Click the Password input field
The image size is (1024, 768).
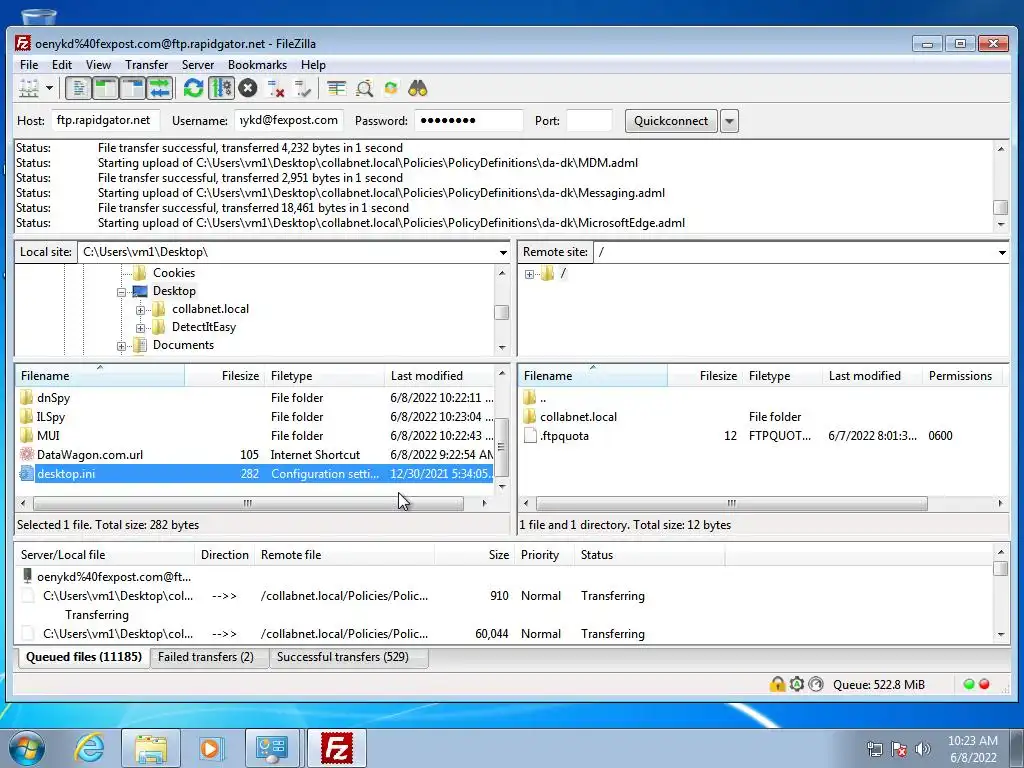click(x=469, y=120)
